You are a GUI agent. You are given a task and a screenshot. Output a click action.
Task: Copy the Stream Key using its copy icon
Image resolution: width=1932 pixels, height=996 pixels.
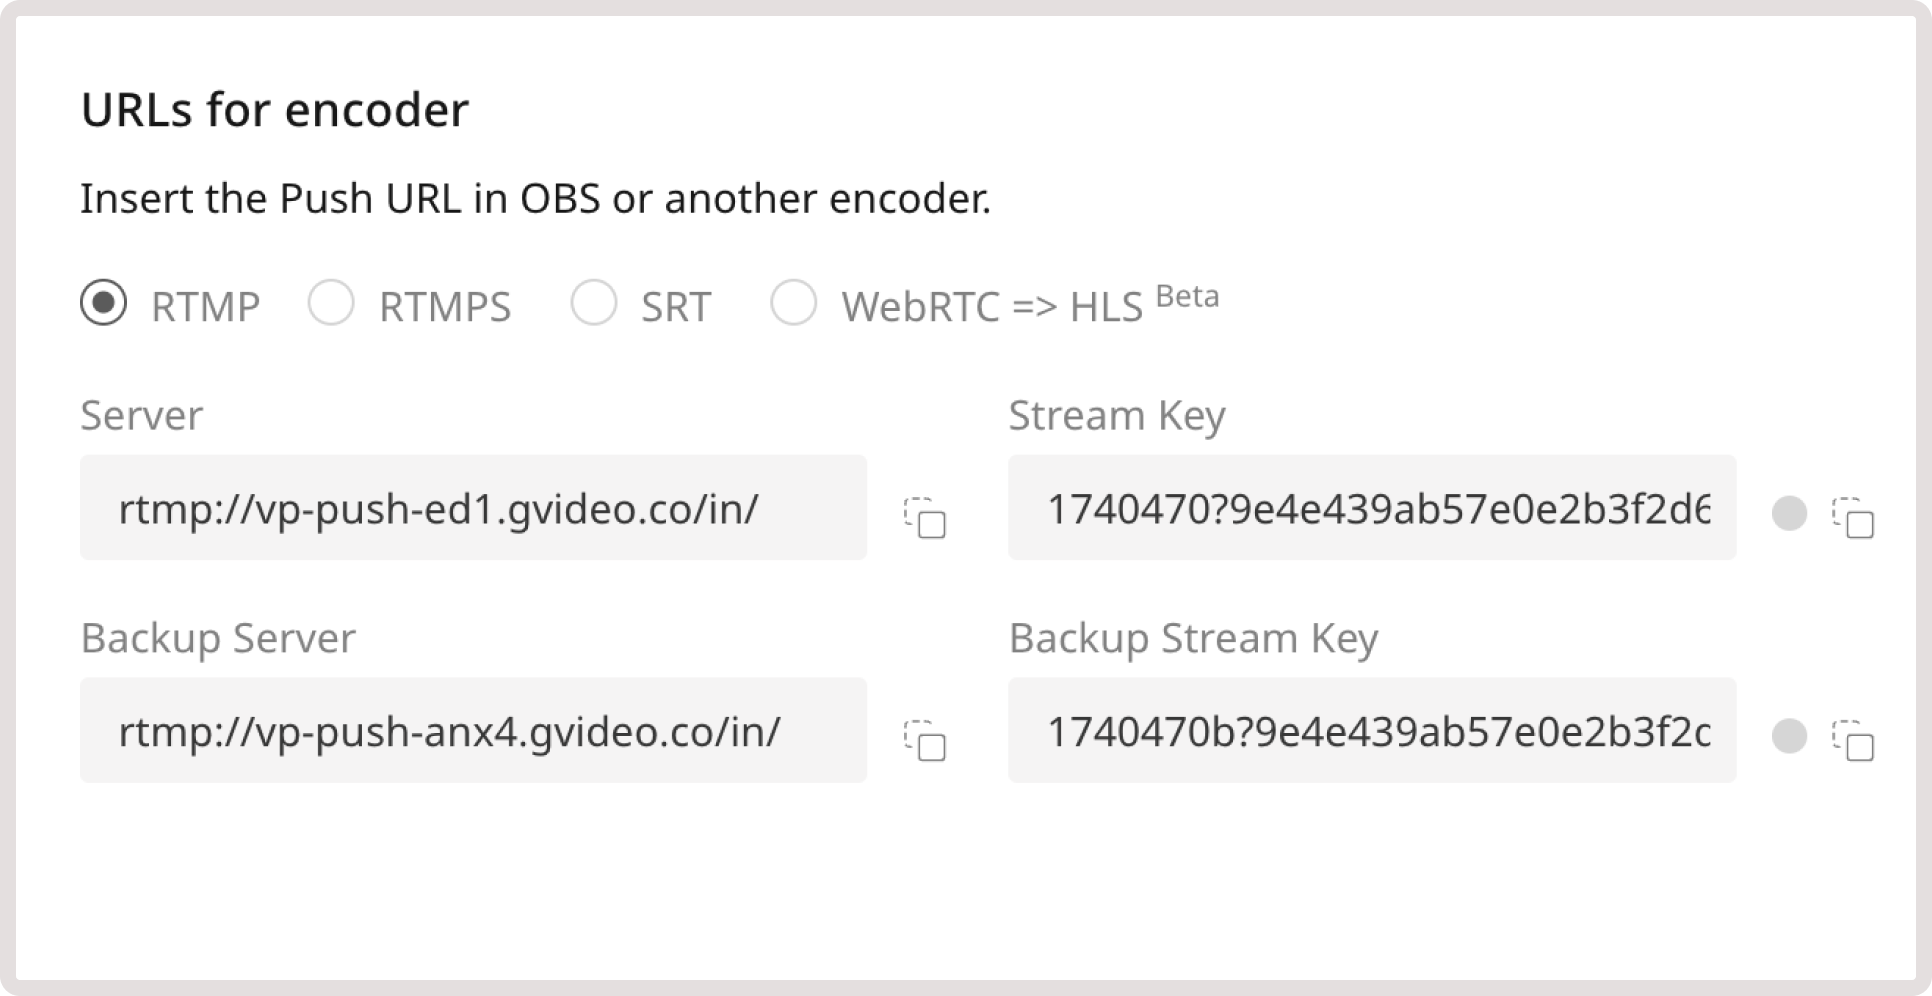point(1855,515)
